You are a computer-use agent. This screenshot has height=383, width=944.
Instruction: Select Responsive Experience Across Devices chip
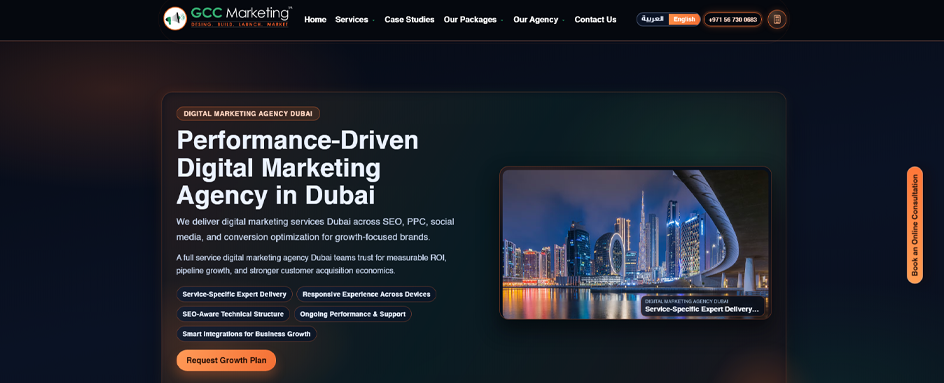coord(366,294)
